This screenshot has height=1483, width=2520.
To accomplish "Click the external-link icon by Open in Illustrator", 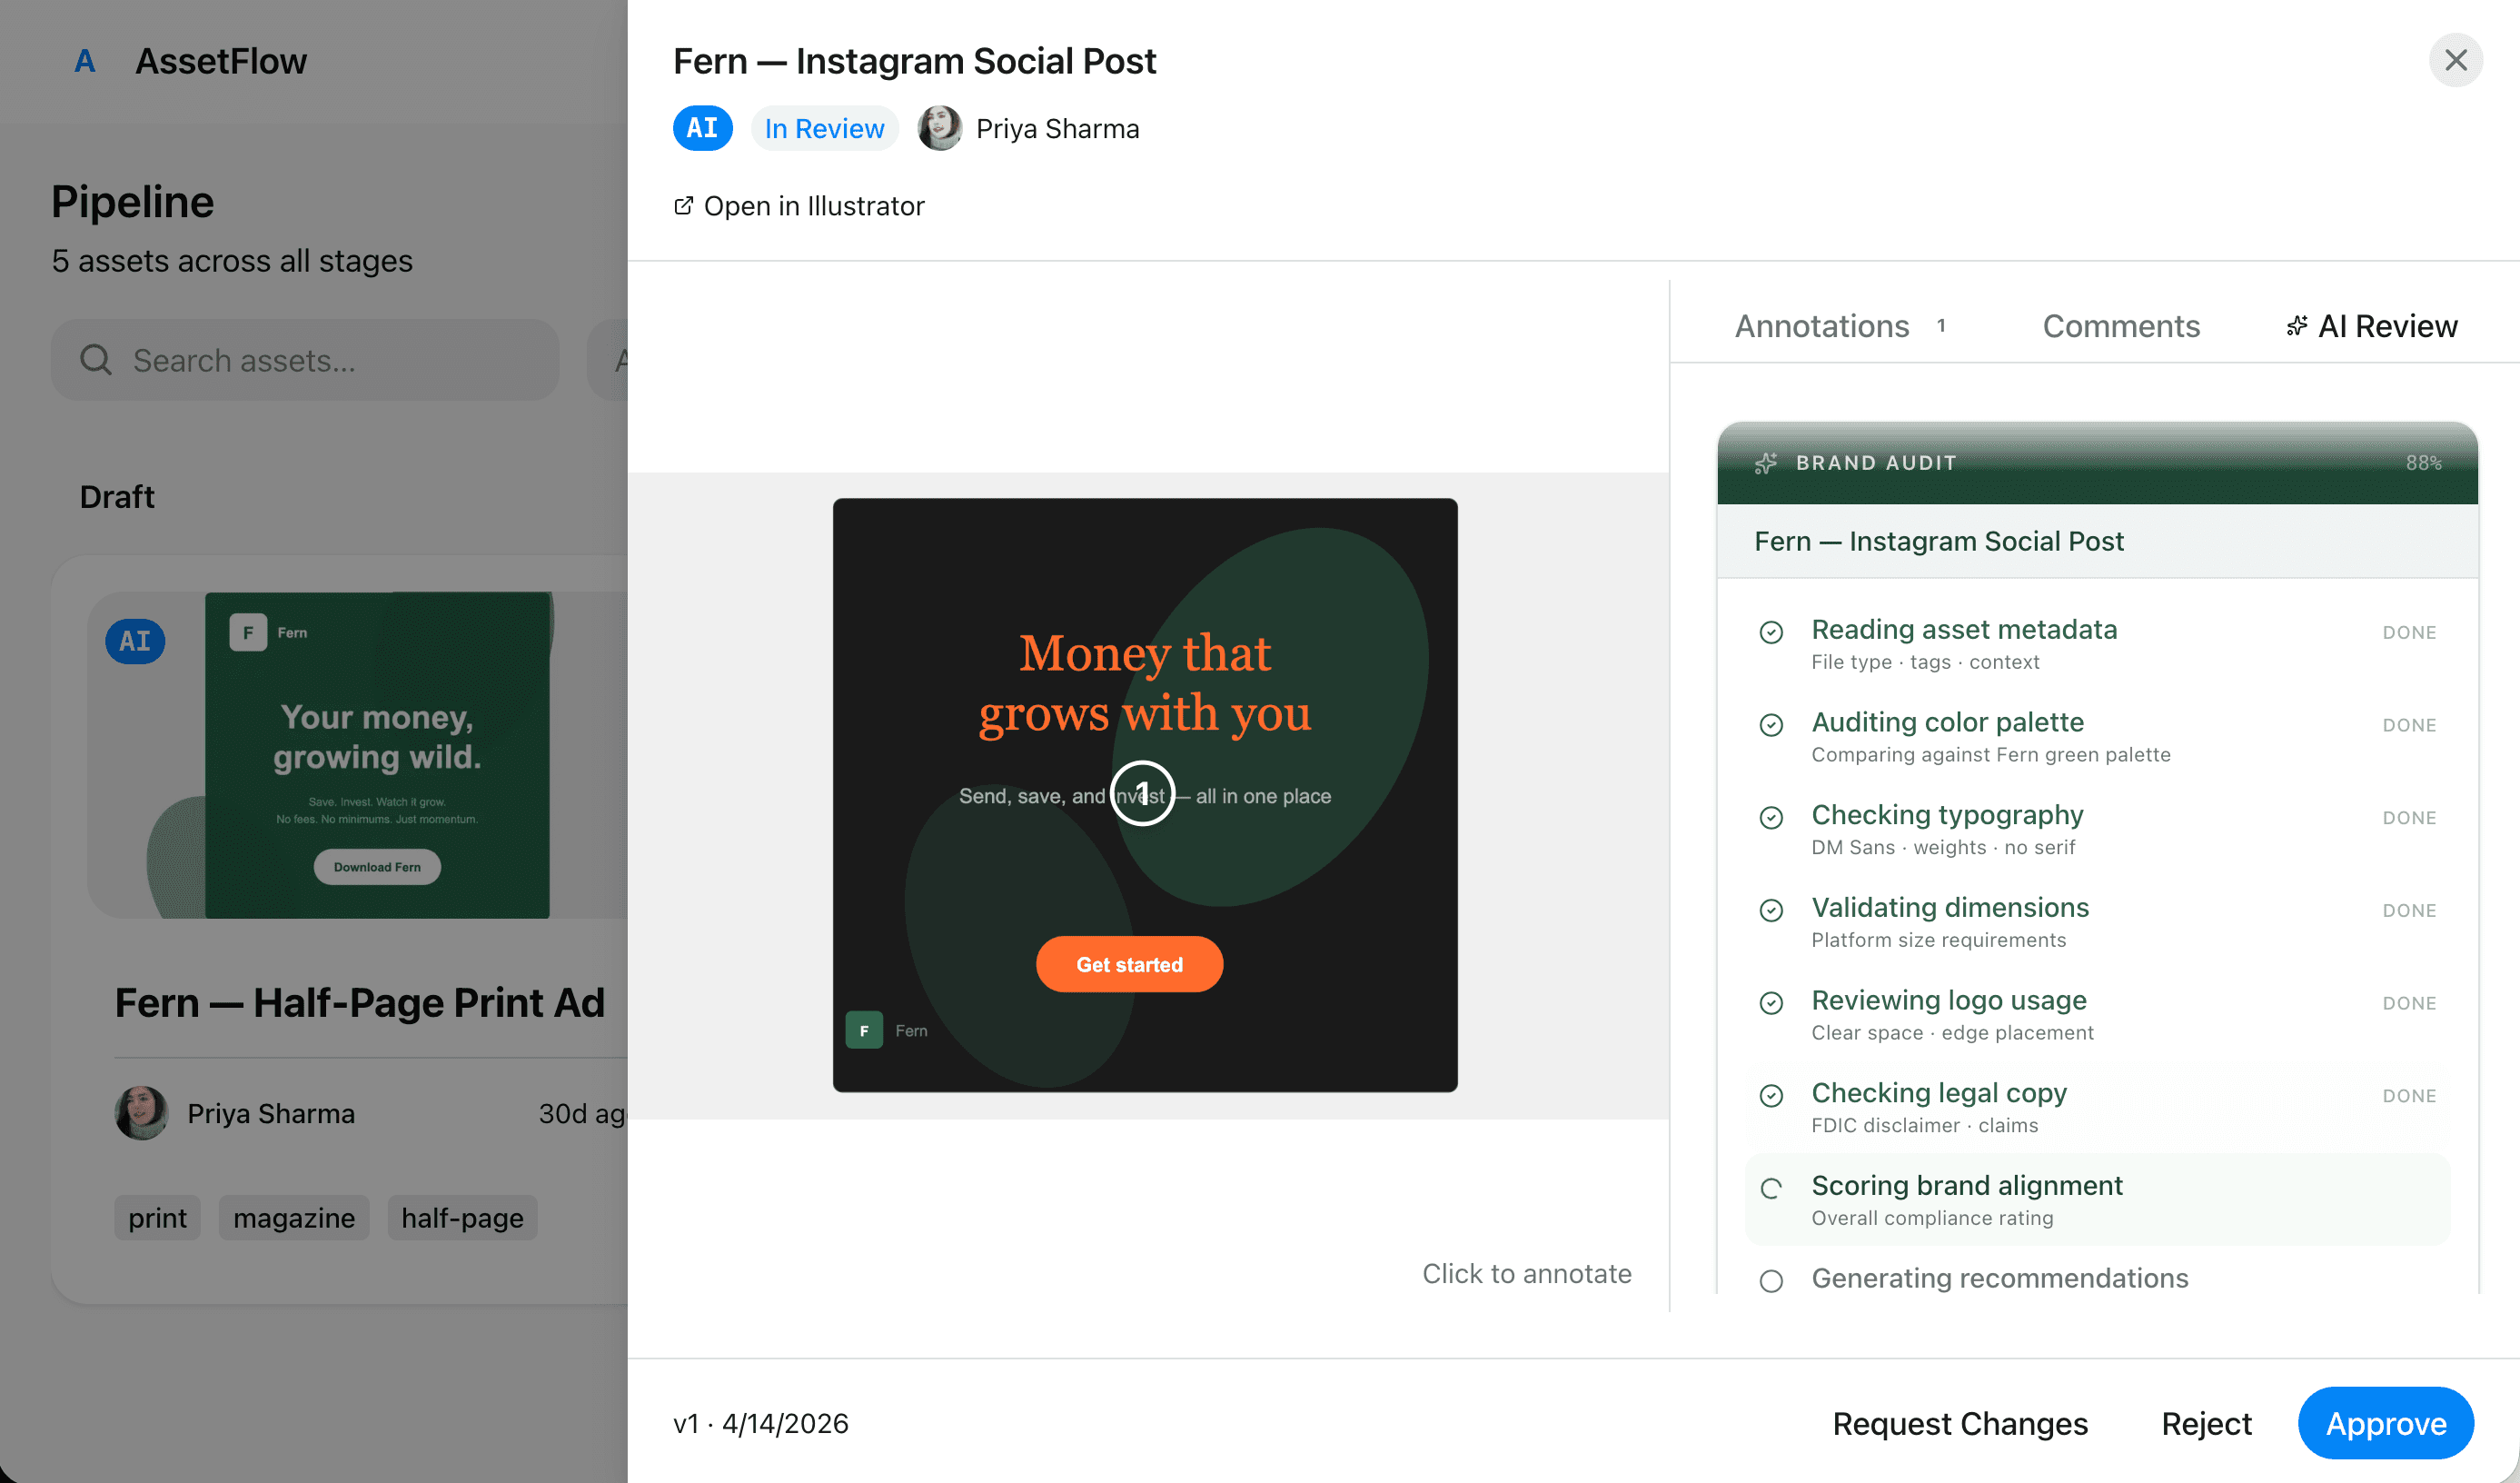I will (683, 206).
